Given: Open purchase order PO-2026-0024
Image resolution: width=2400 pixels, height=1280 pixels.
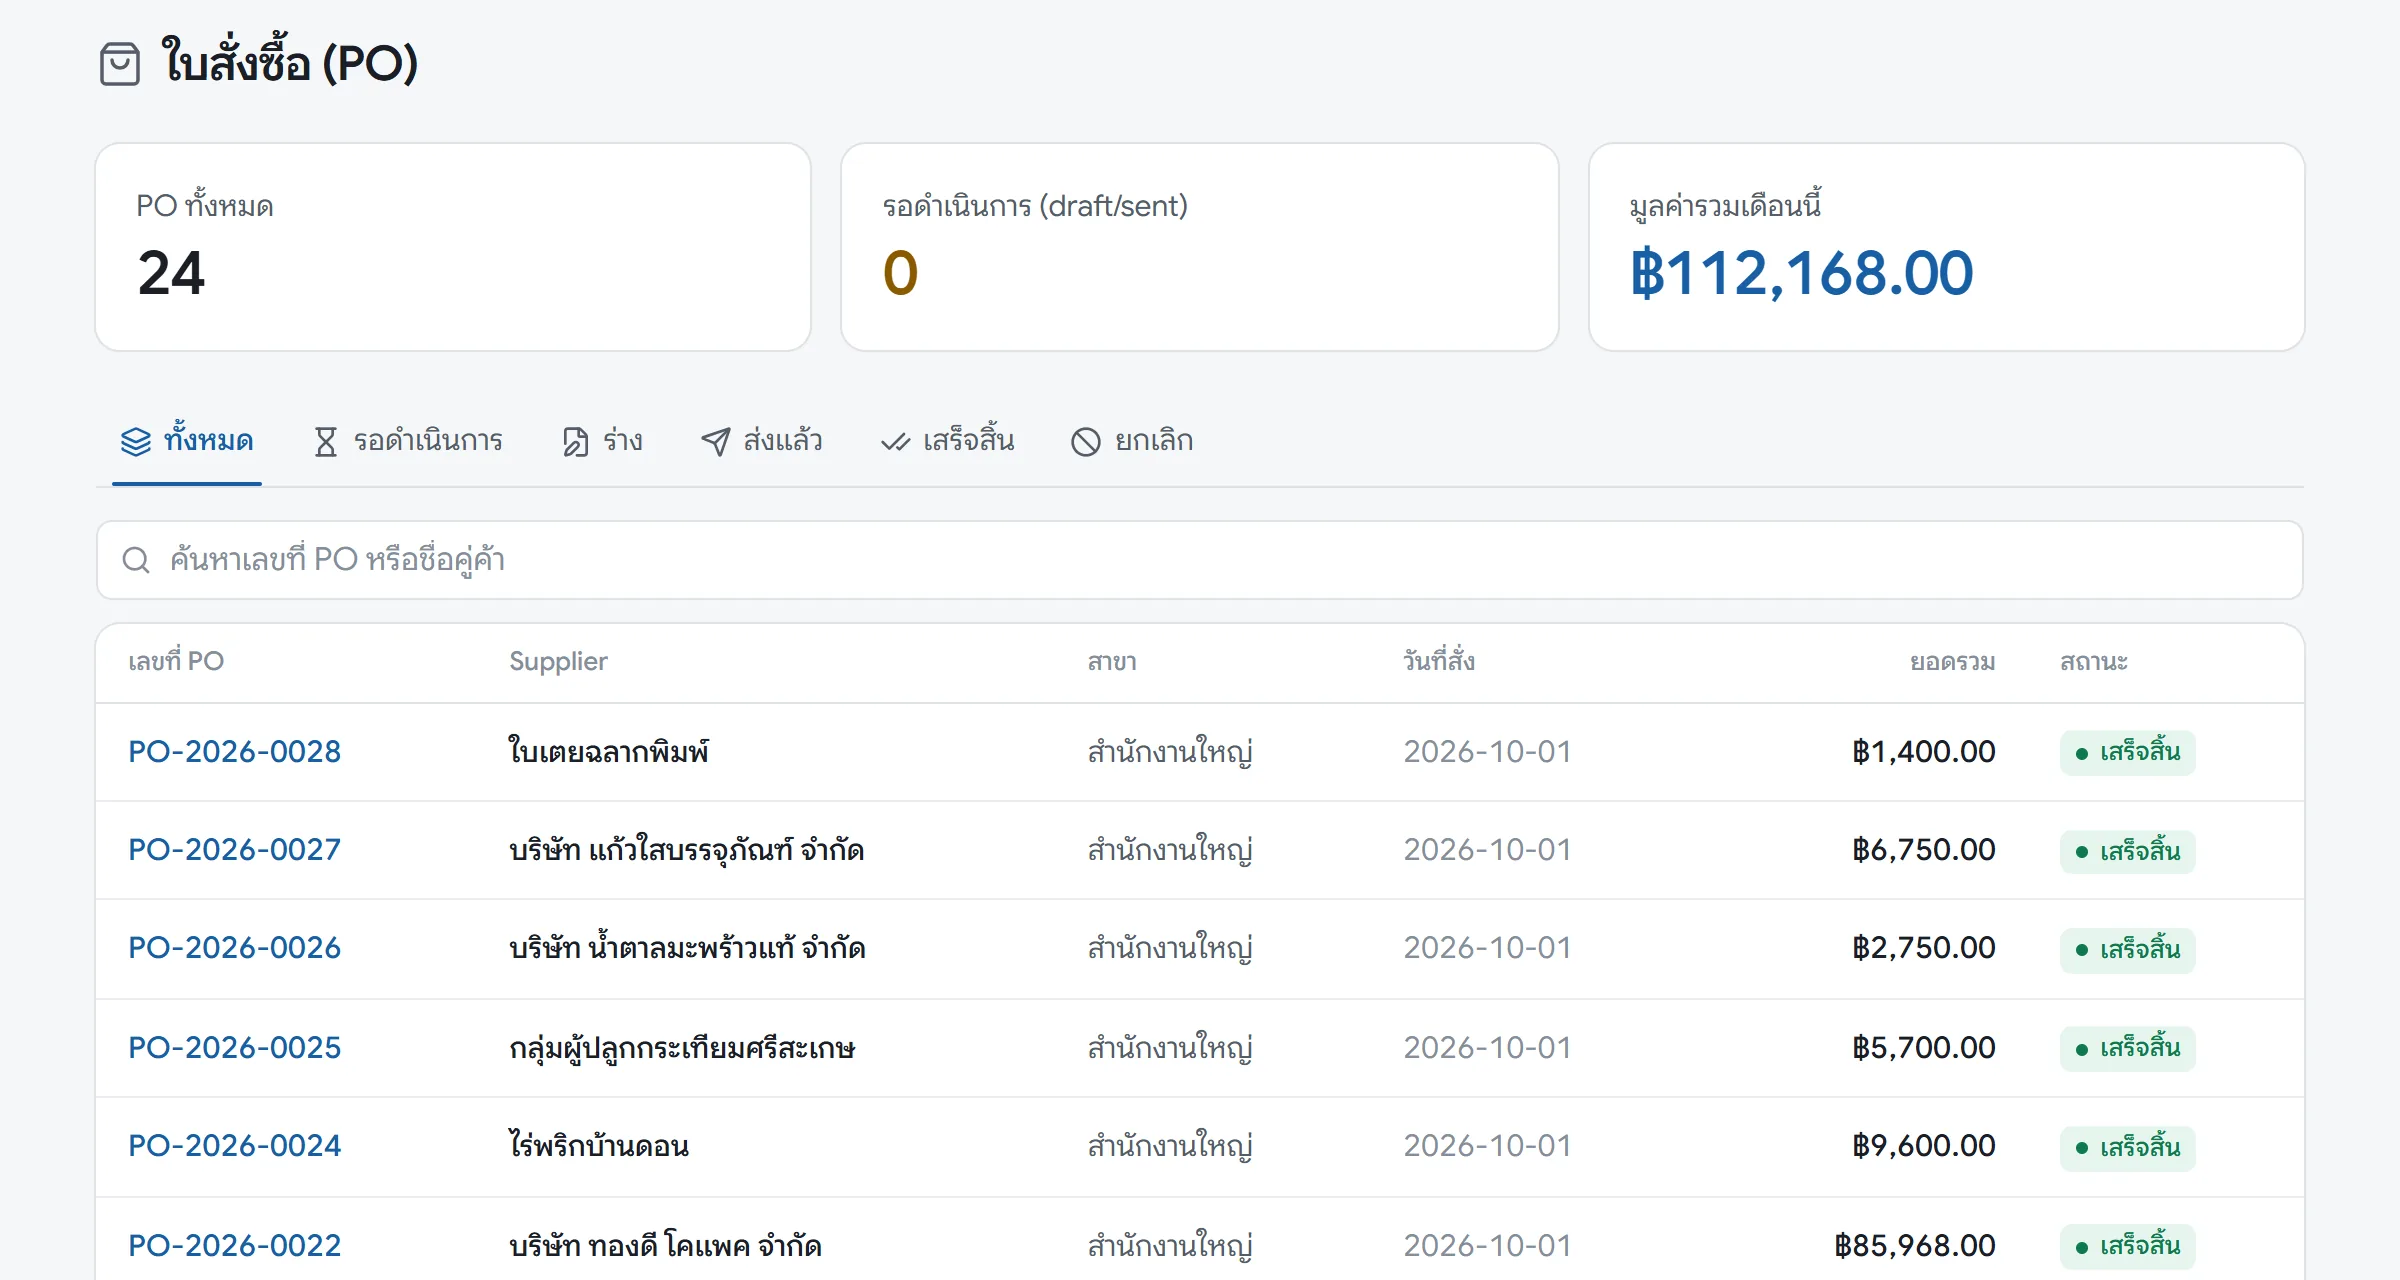Looking at the screenshot, I should pyautogui.click(x=235, y=1146).
